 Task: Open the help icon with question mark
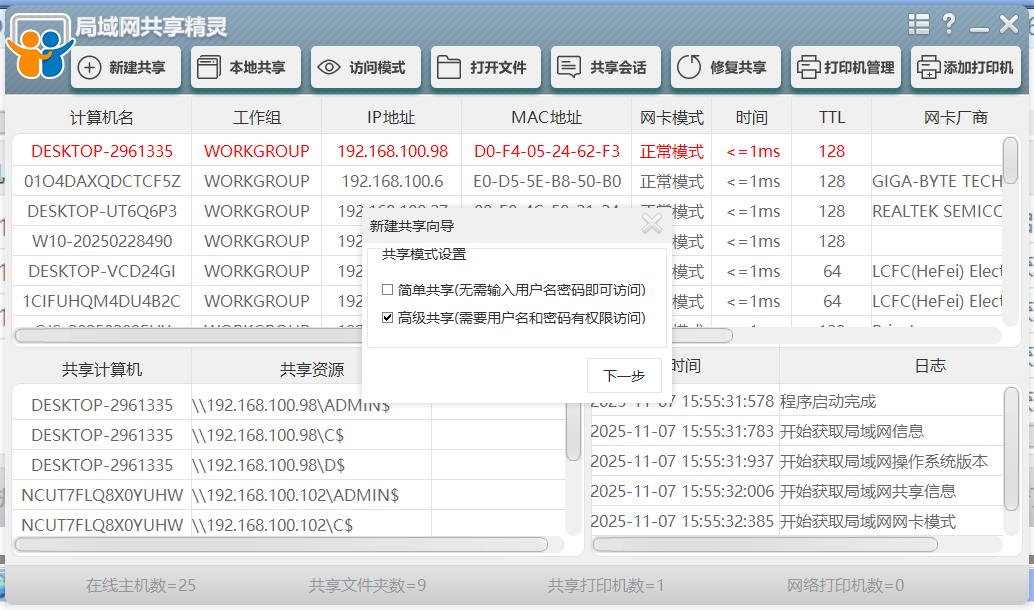(948, 24)
